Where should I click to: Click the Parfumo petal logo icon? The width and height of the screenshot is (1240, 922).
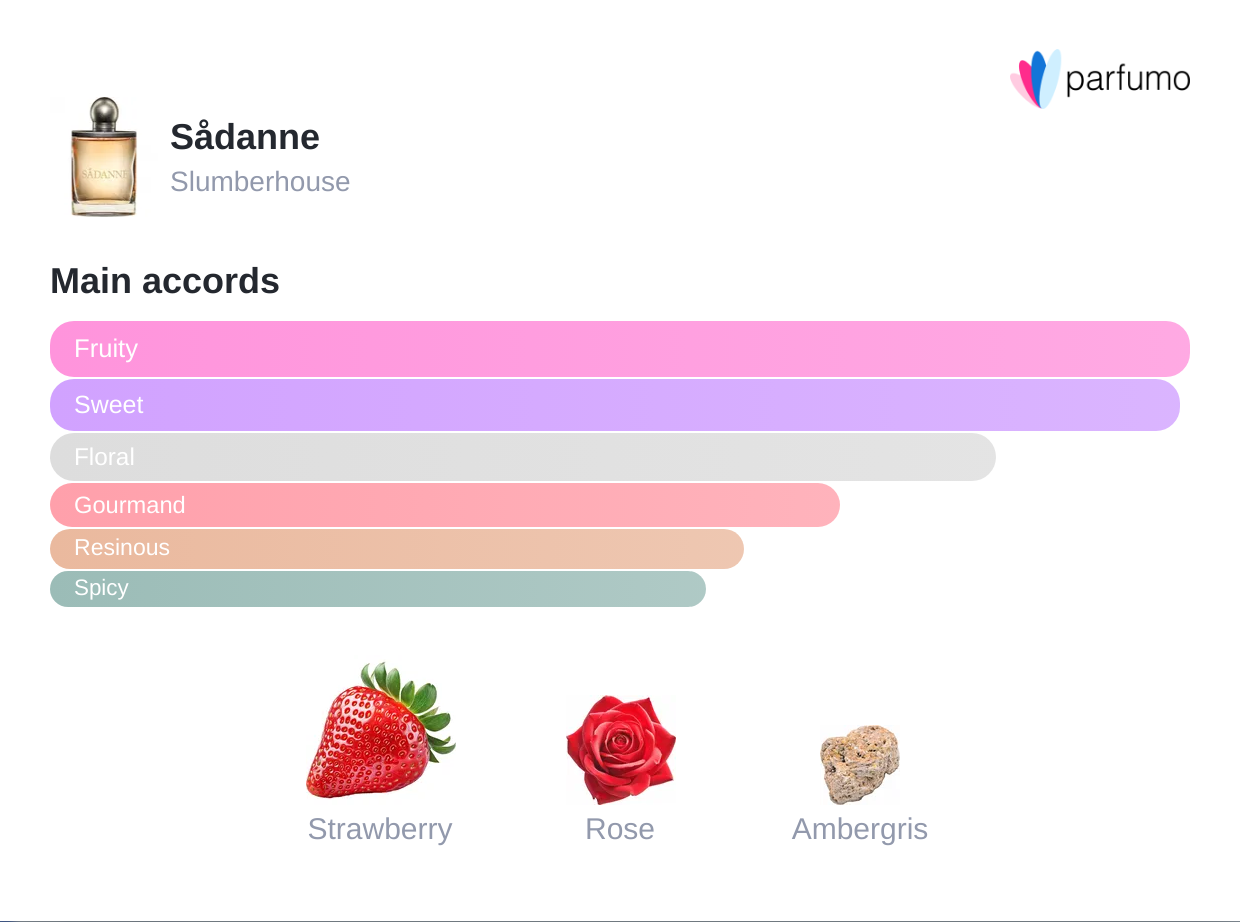pyautogui.click(x=1034, y=79)
